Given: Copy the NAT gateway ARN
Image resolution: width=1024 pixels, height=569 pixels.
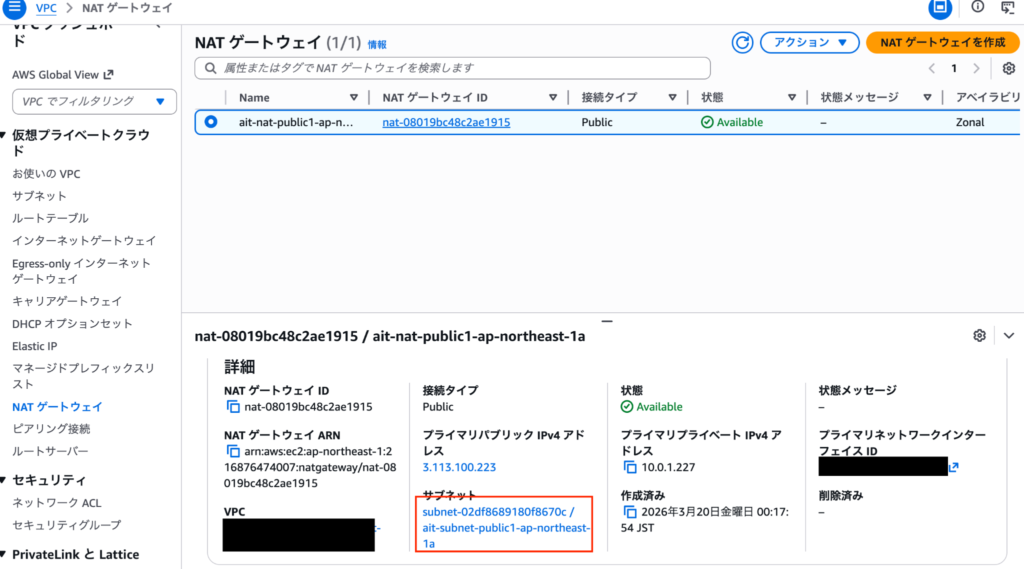Looking at the screenshot, I should (x=233, y=451).
